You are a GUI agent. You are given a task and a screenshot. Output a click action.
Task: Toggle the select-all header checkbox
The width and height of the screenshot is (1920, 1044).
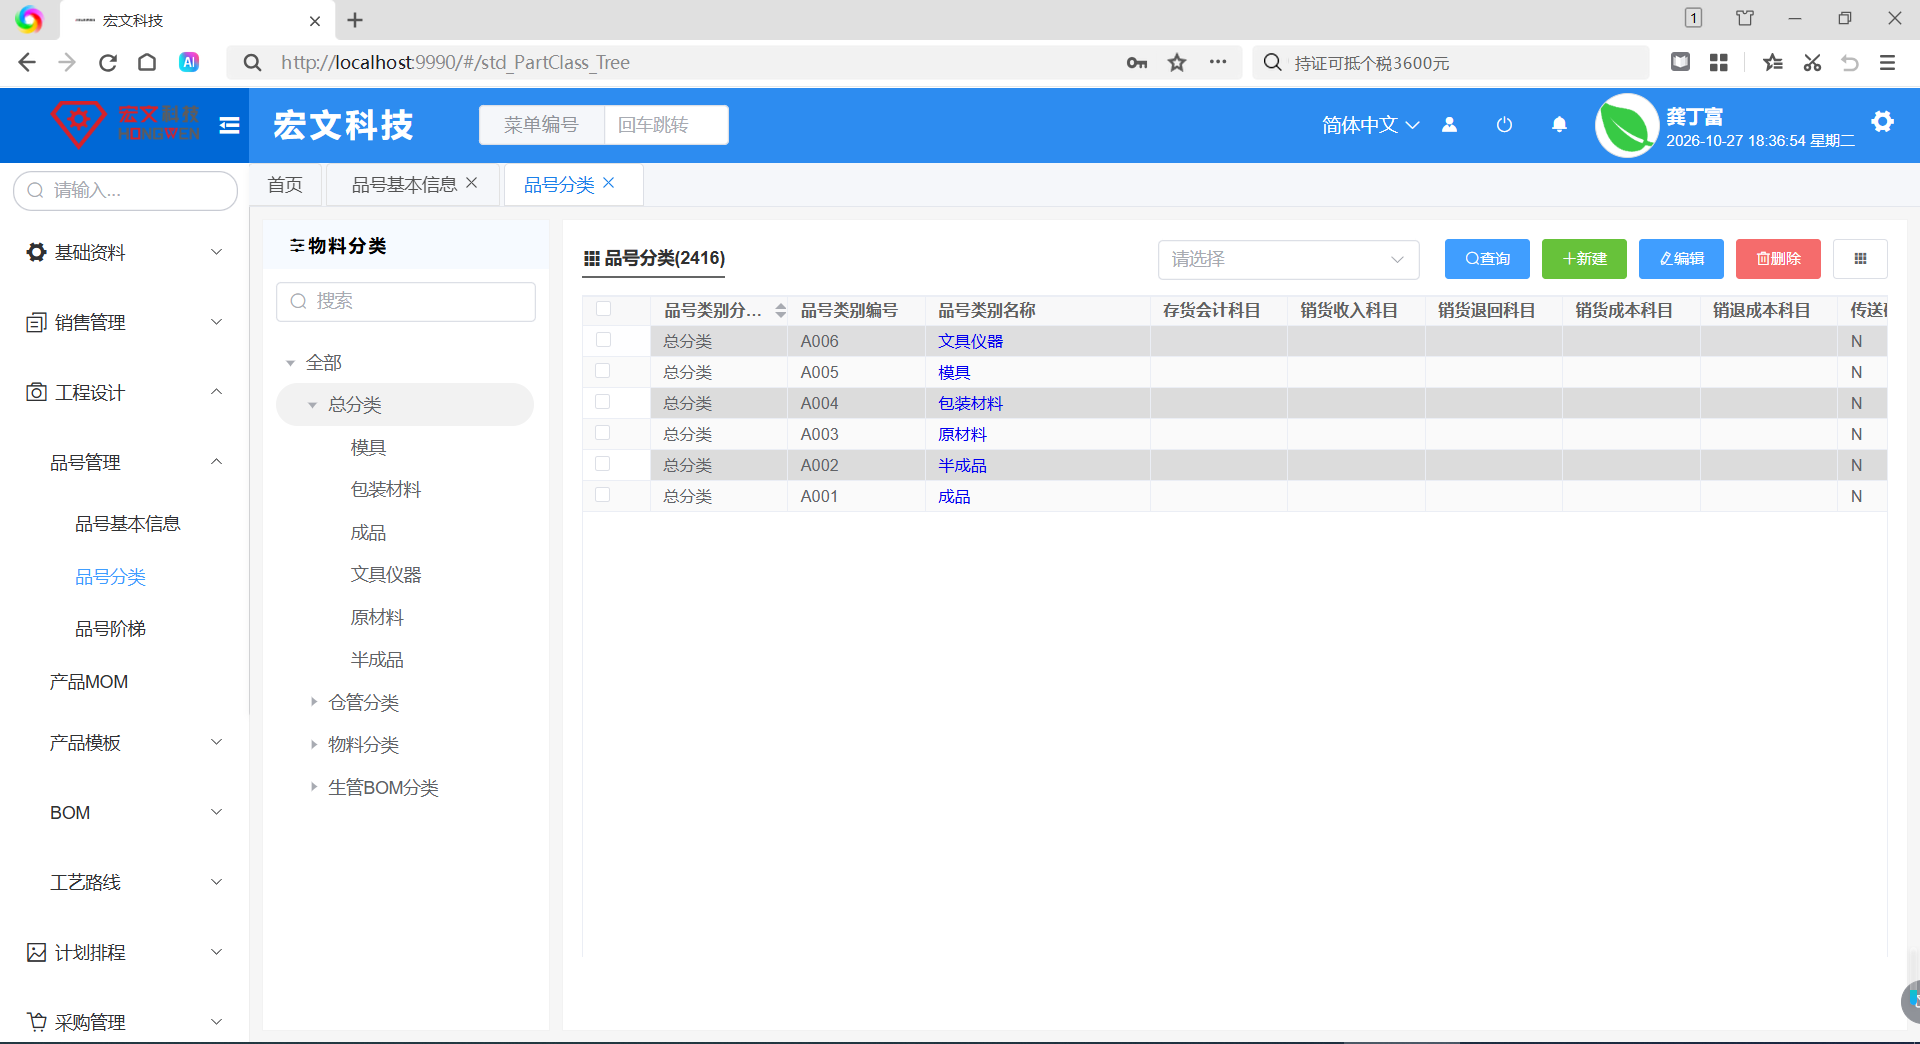pyautogui.click(x=603, y=309)
